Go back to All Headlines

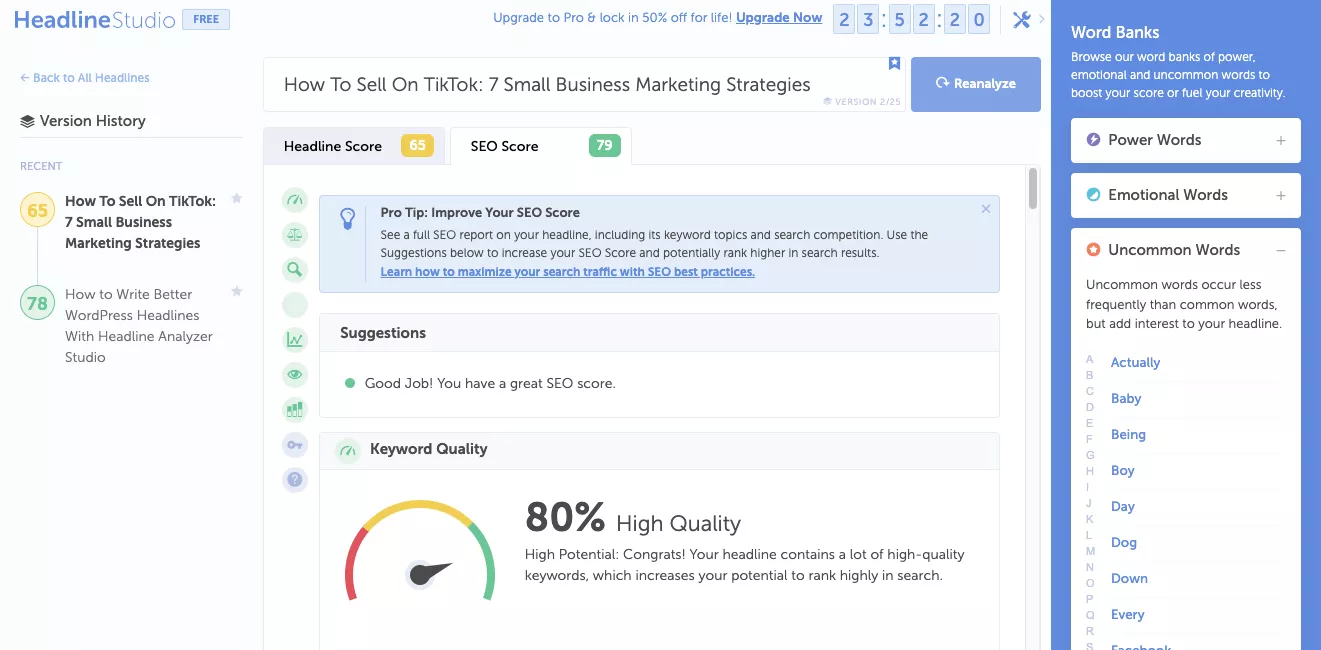[85, 78]
